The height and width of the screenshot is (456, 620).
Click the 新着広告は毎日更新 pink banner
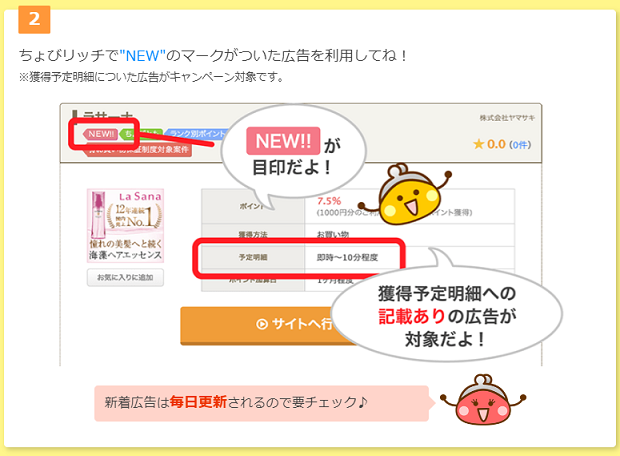(262, 403)
